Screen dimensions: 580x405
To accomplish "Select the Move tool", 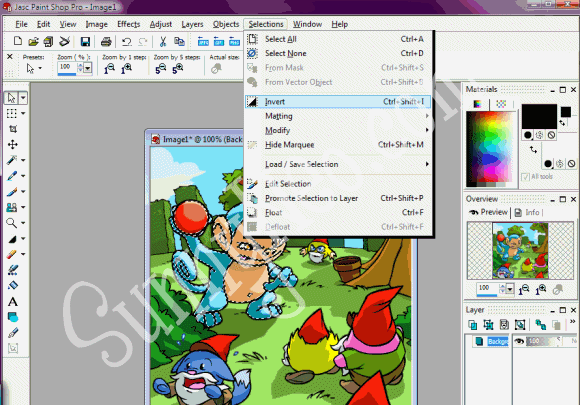I will [13, 145].
